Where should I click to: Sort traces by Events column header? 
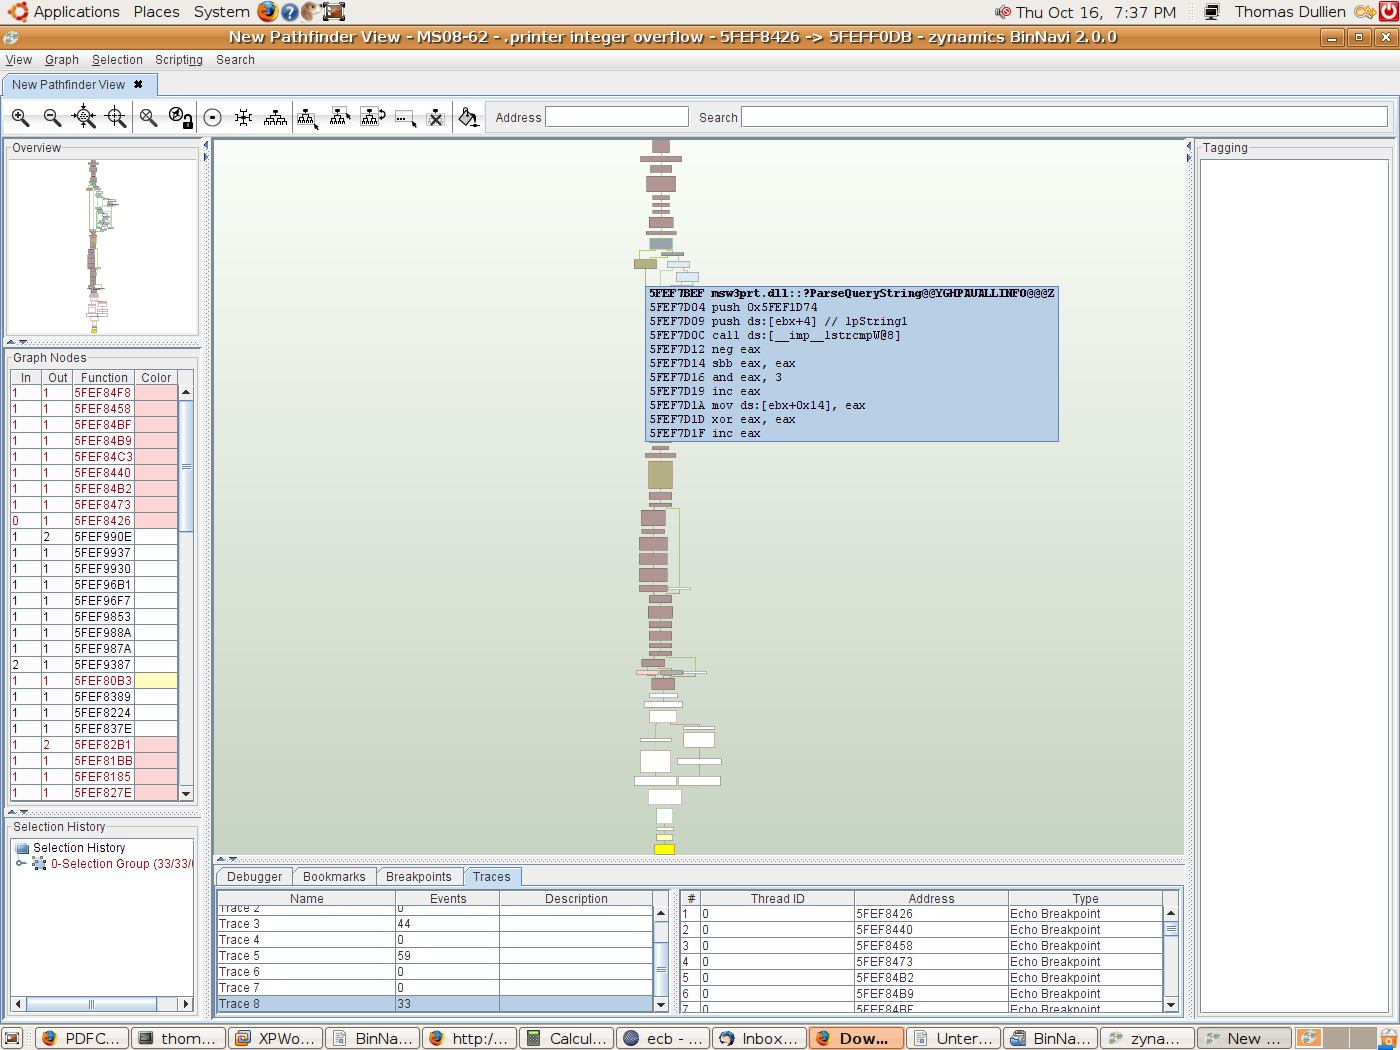(448, 899)
